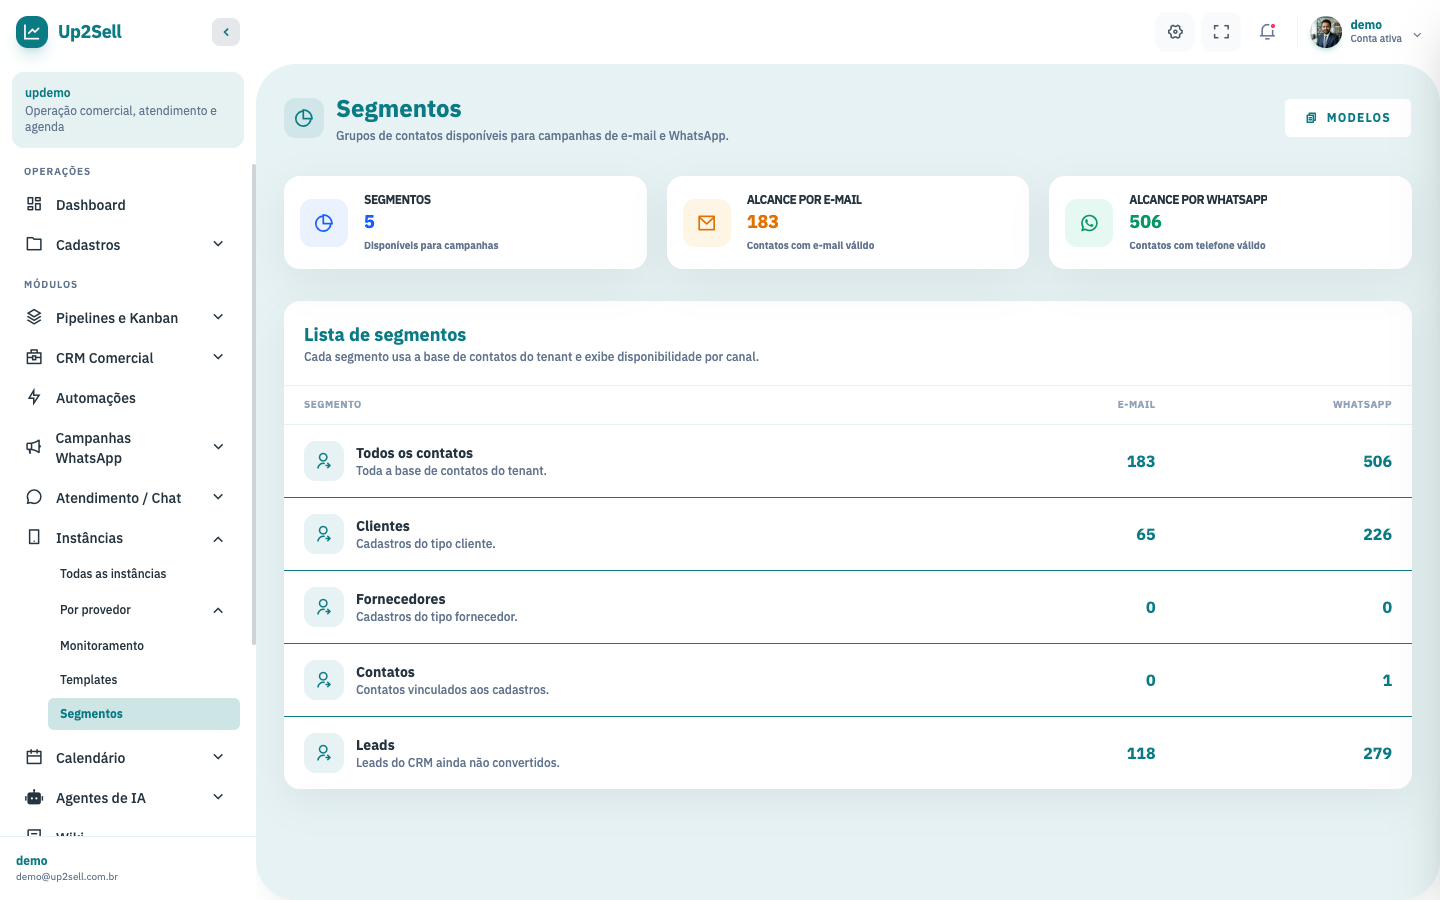The image size is (1440, 900).
Task: Expand Atendimento / Chat chevron
Action: pos(218,497)
